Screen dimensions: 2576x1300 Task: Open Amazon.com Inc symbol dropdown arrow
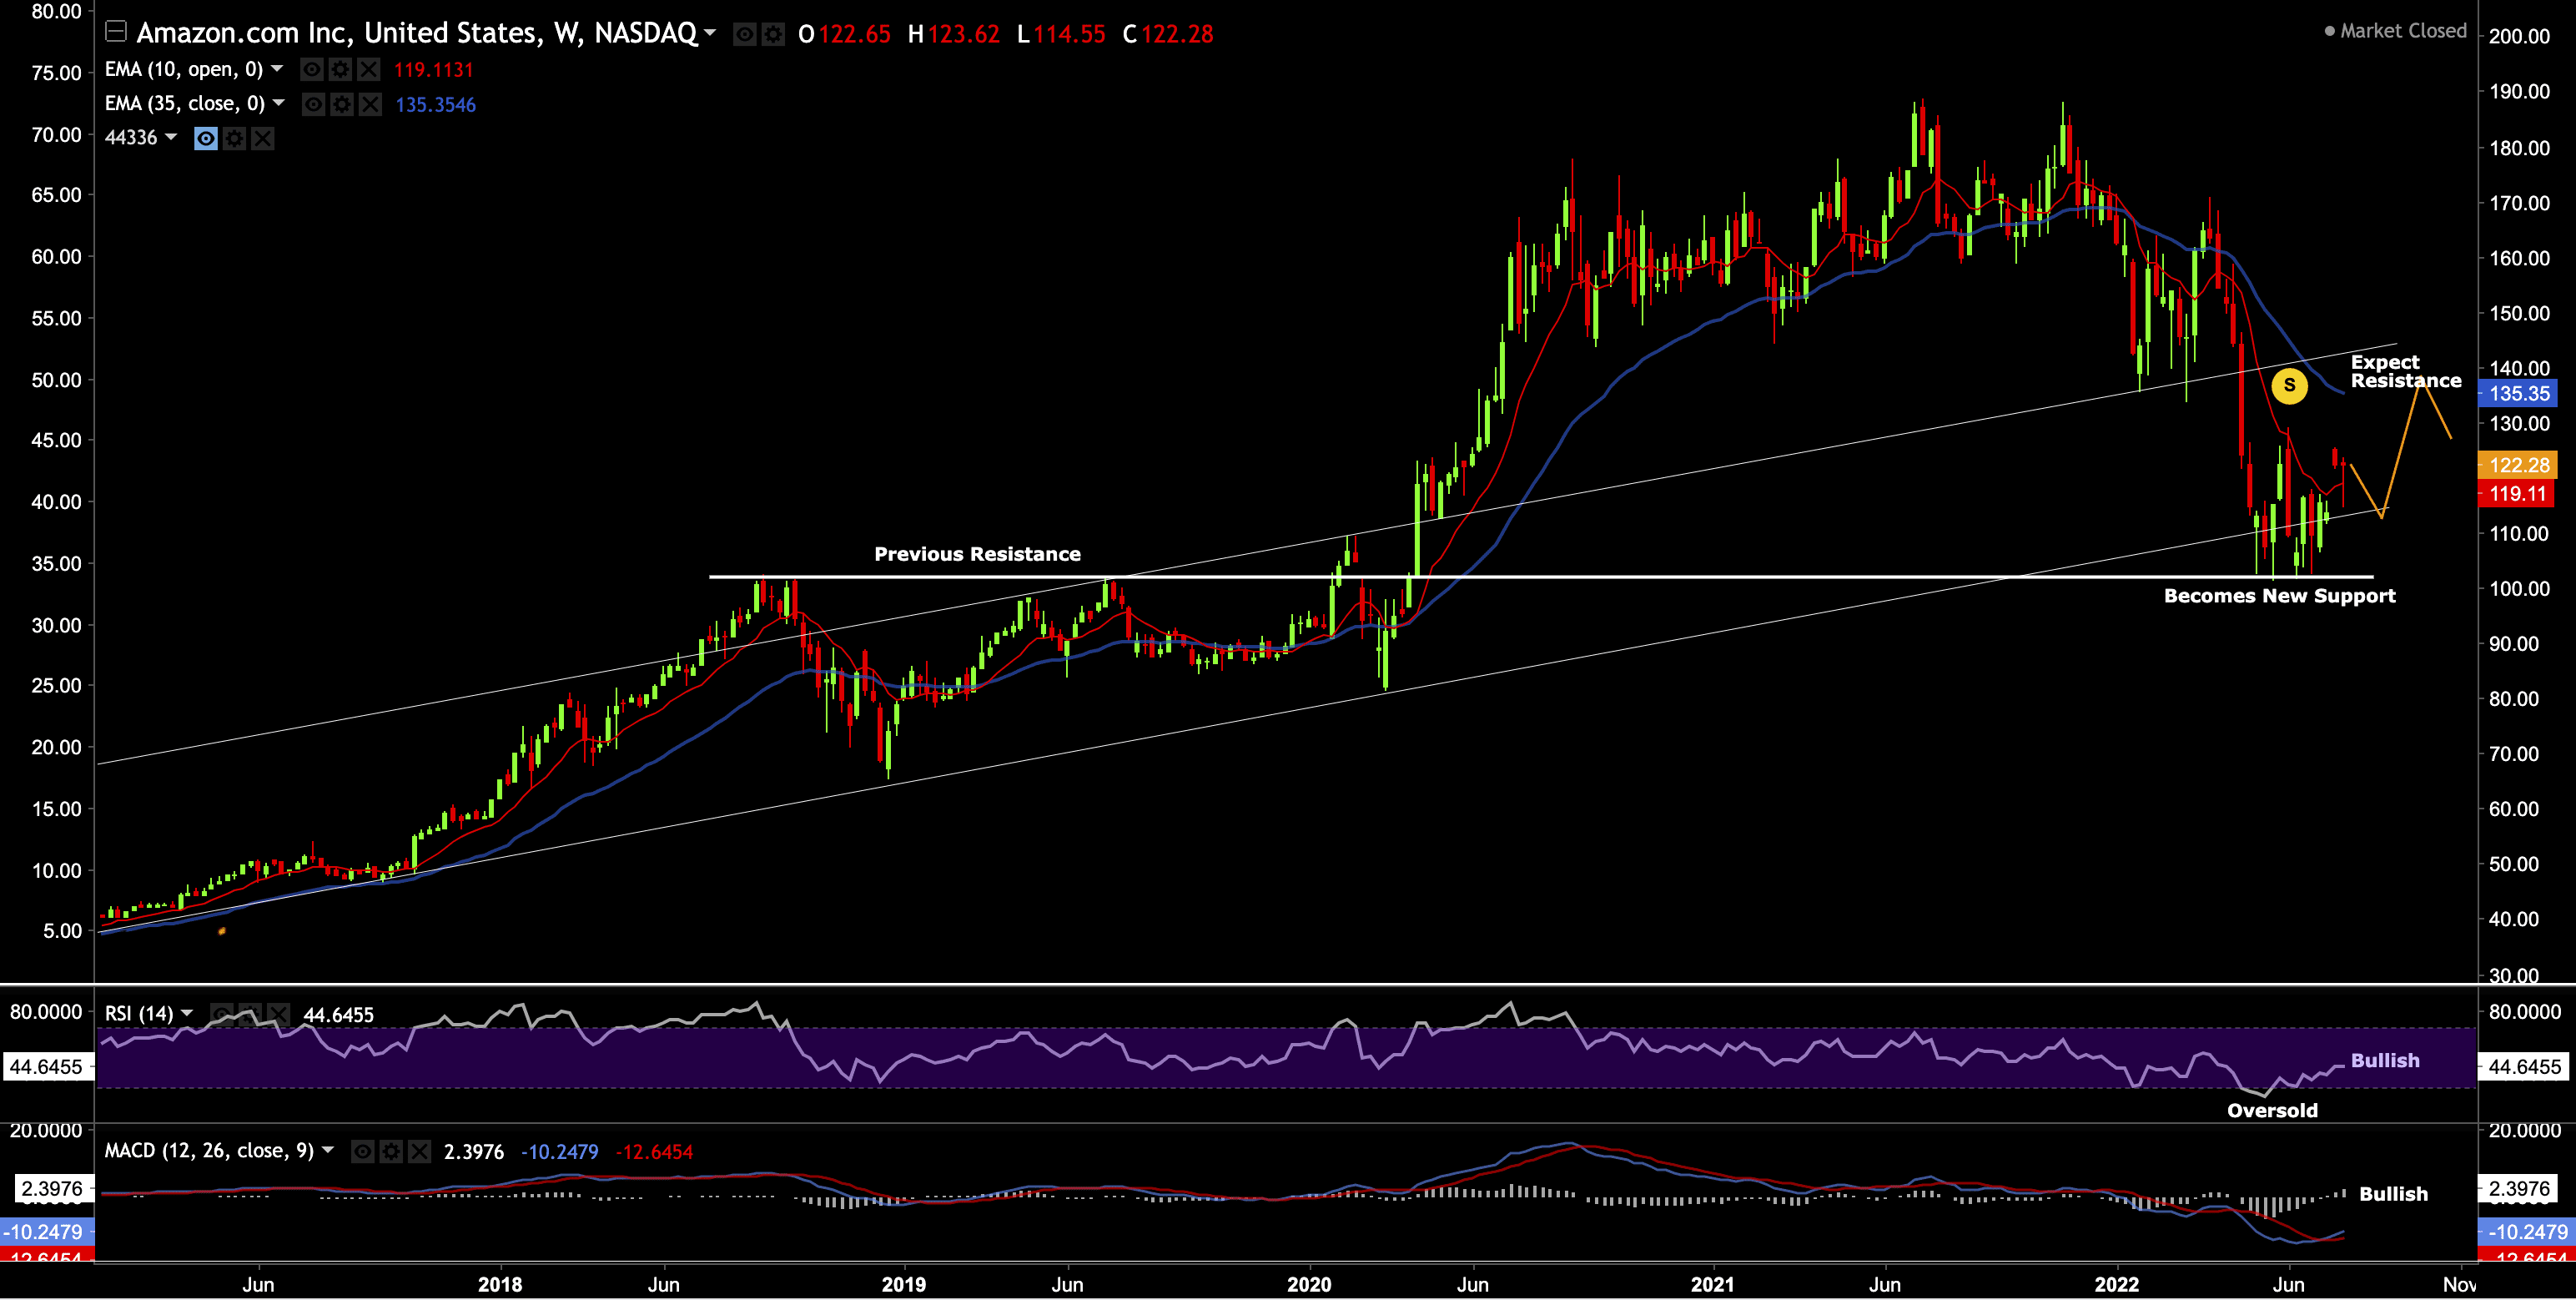click(x=710, y=33)
